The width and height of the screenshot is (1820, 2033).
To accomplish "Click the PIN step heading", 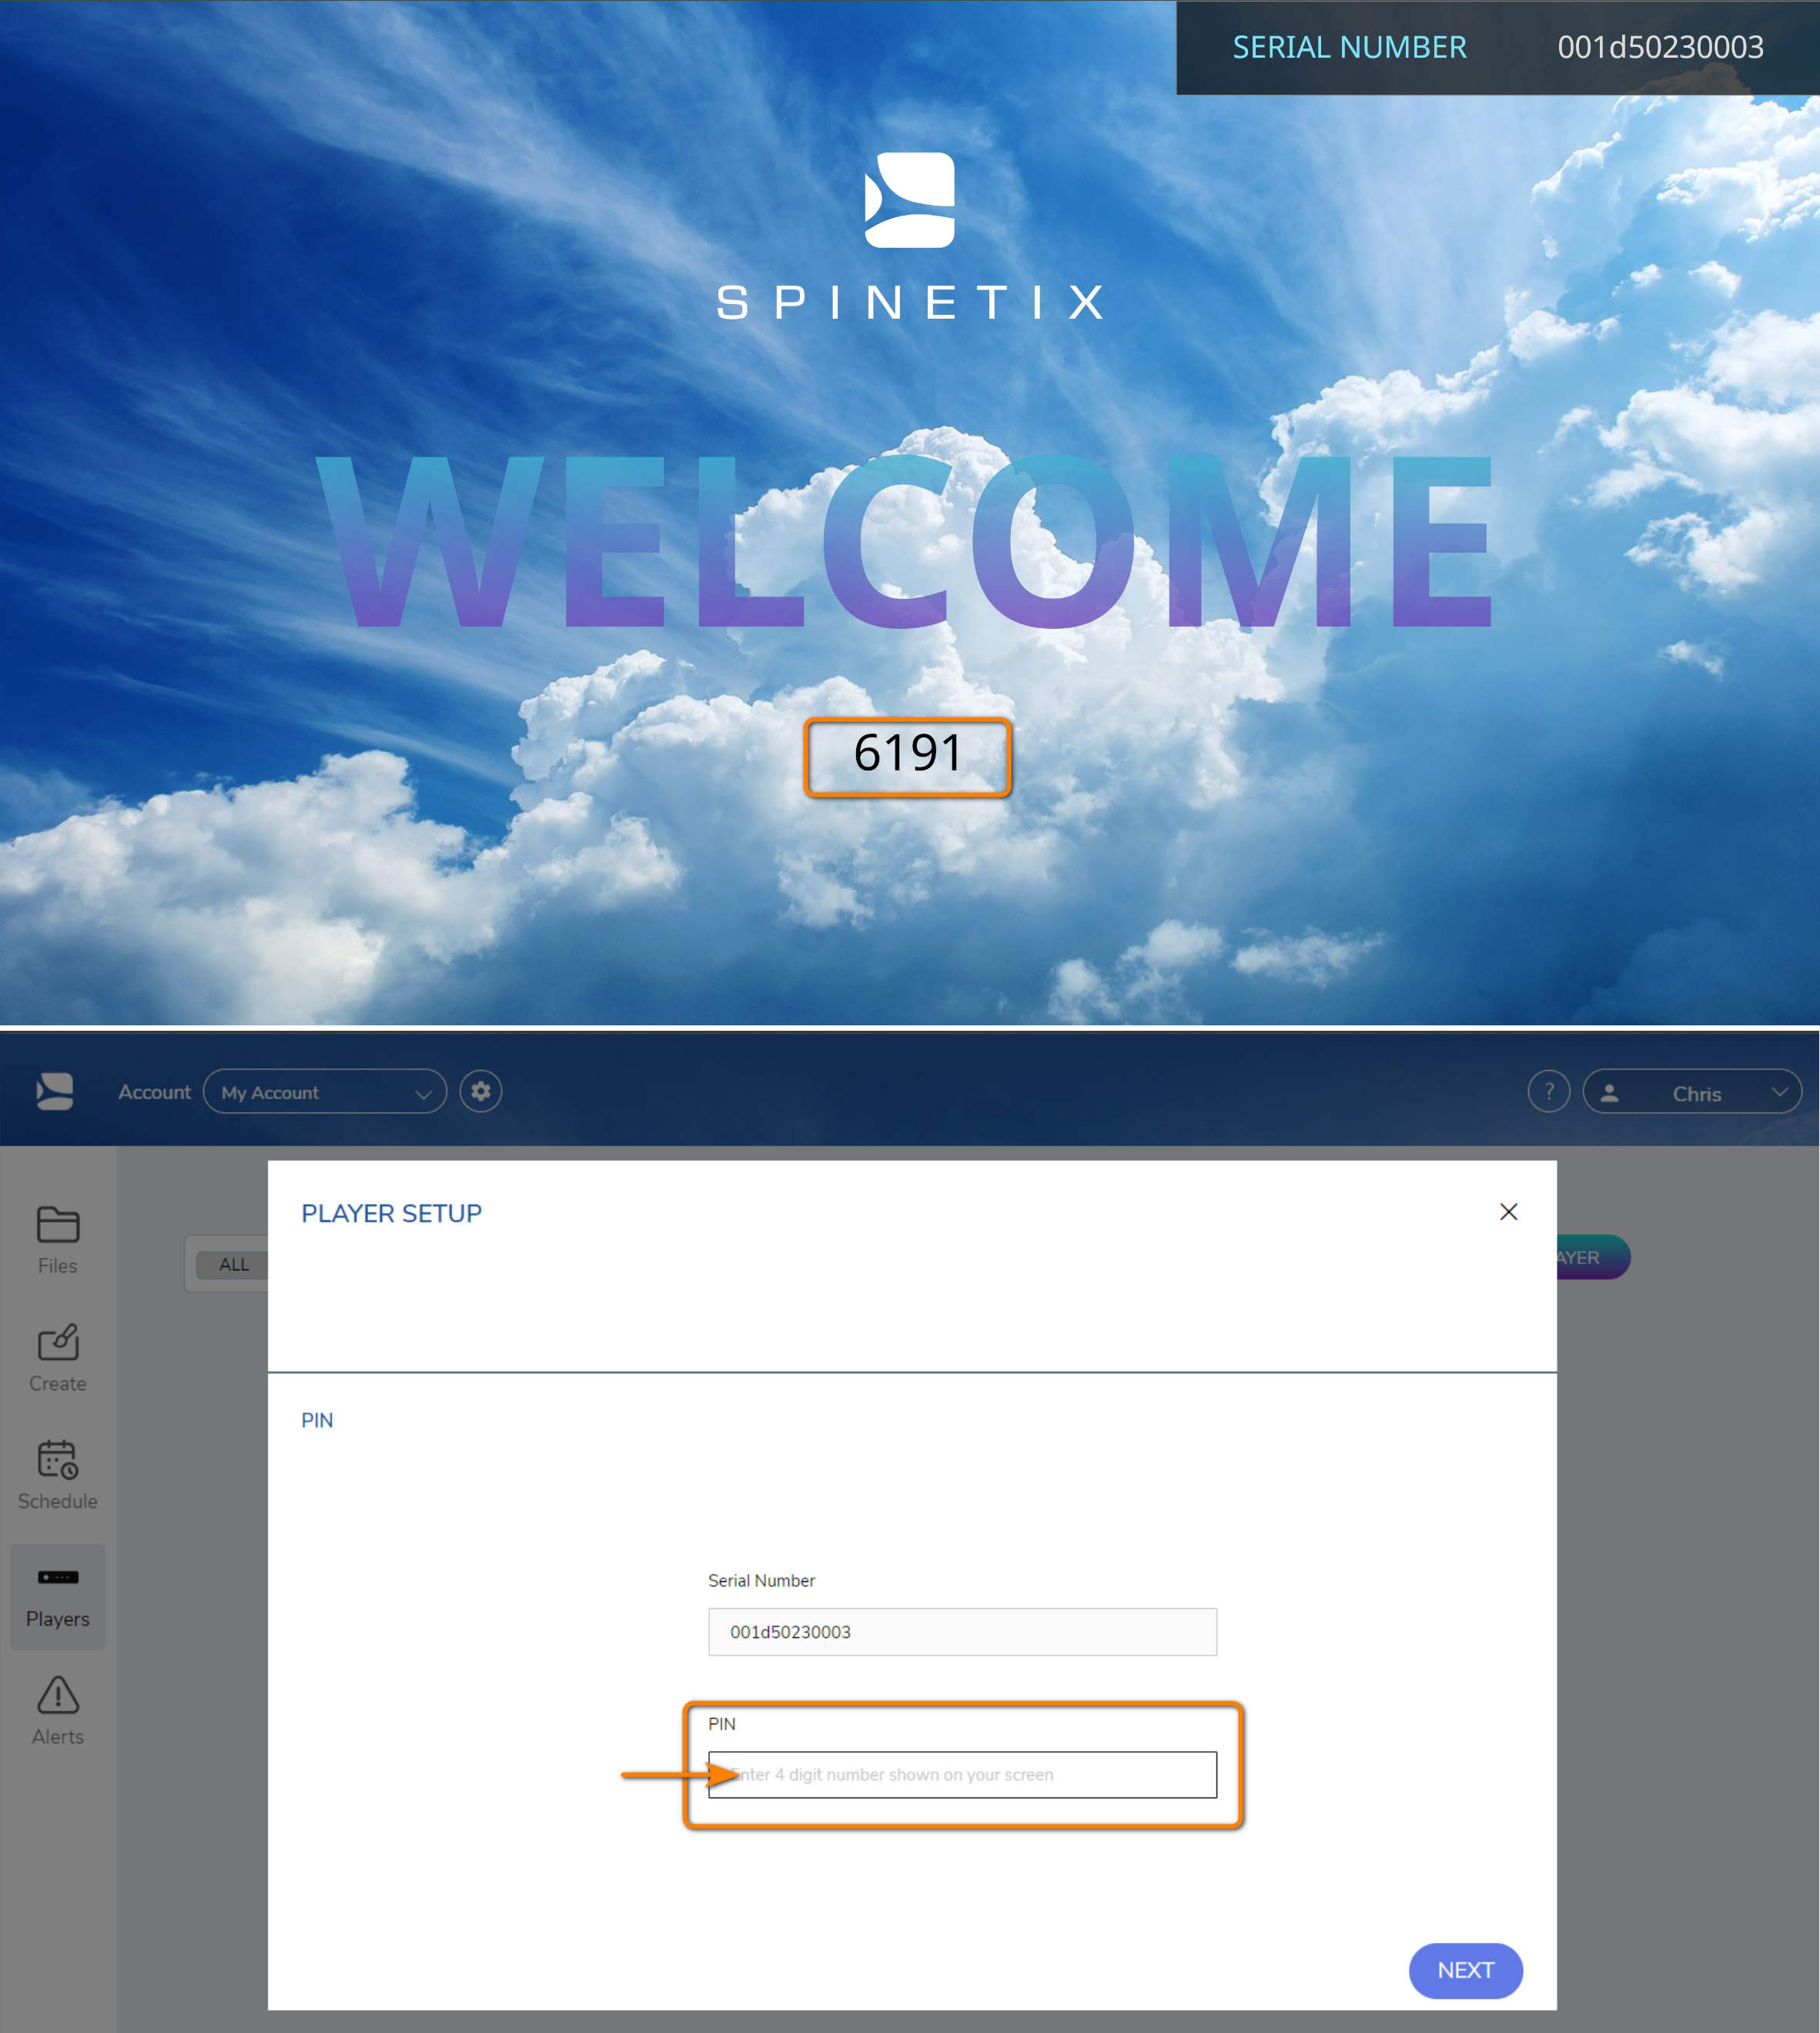I will point(317,1420).
